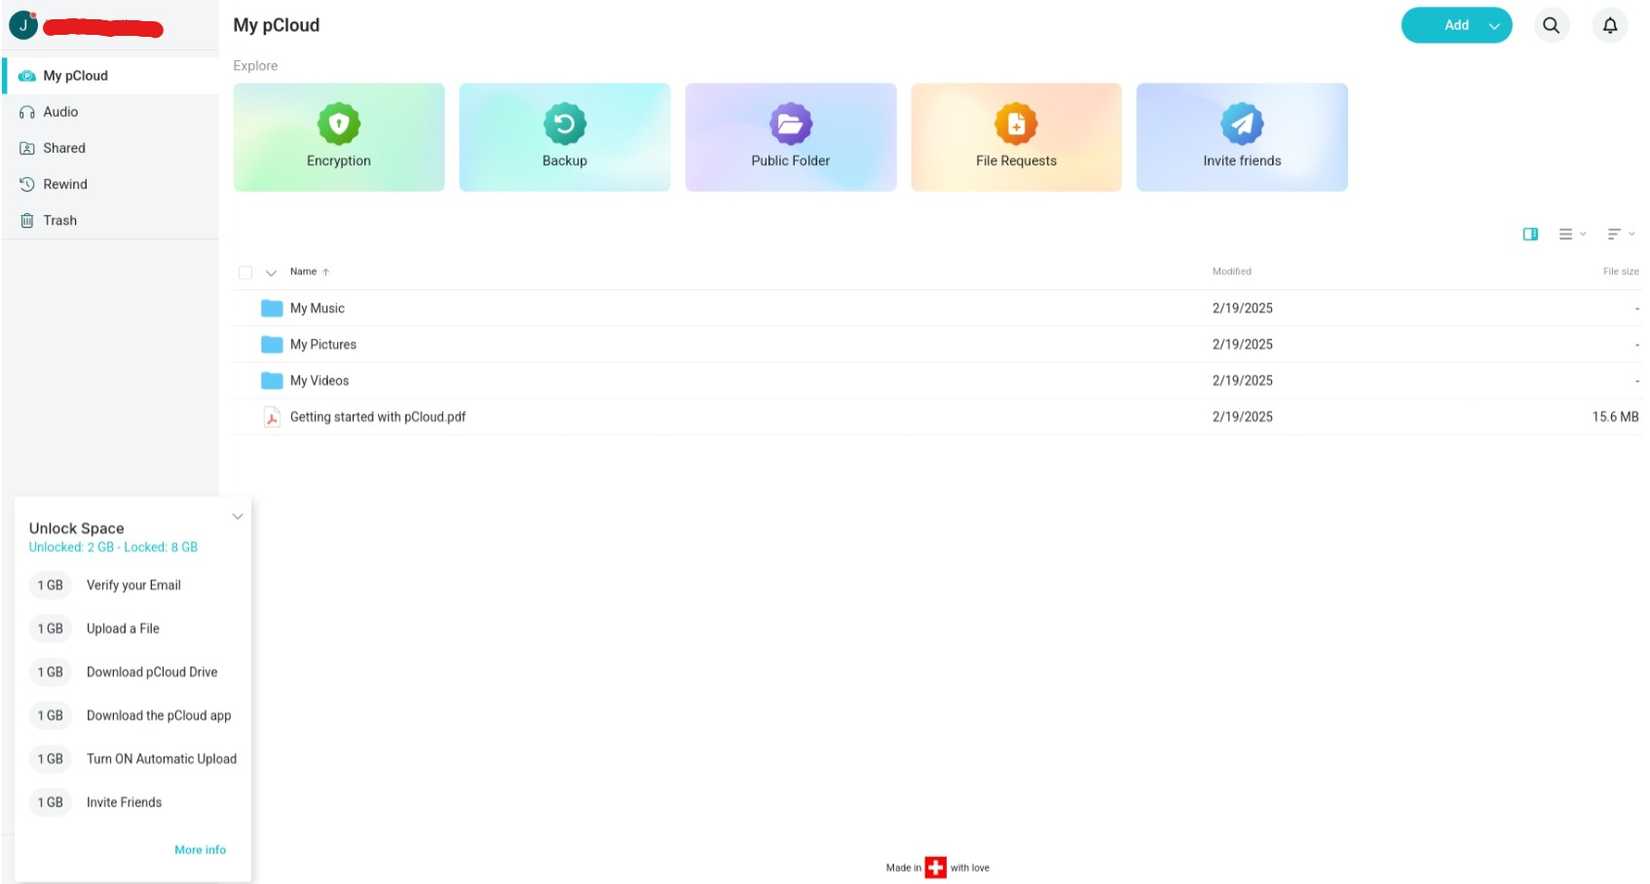Click the Audio headphones icon in sidebar
Screen dimensions: 1650x884
(x=27, y=112)
